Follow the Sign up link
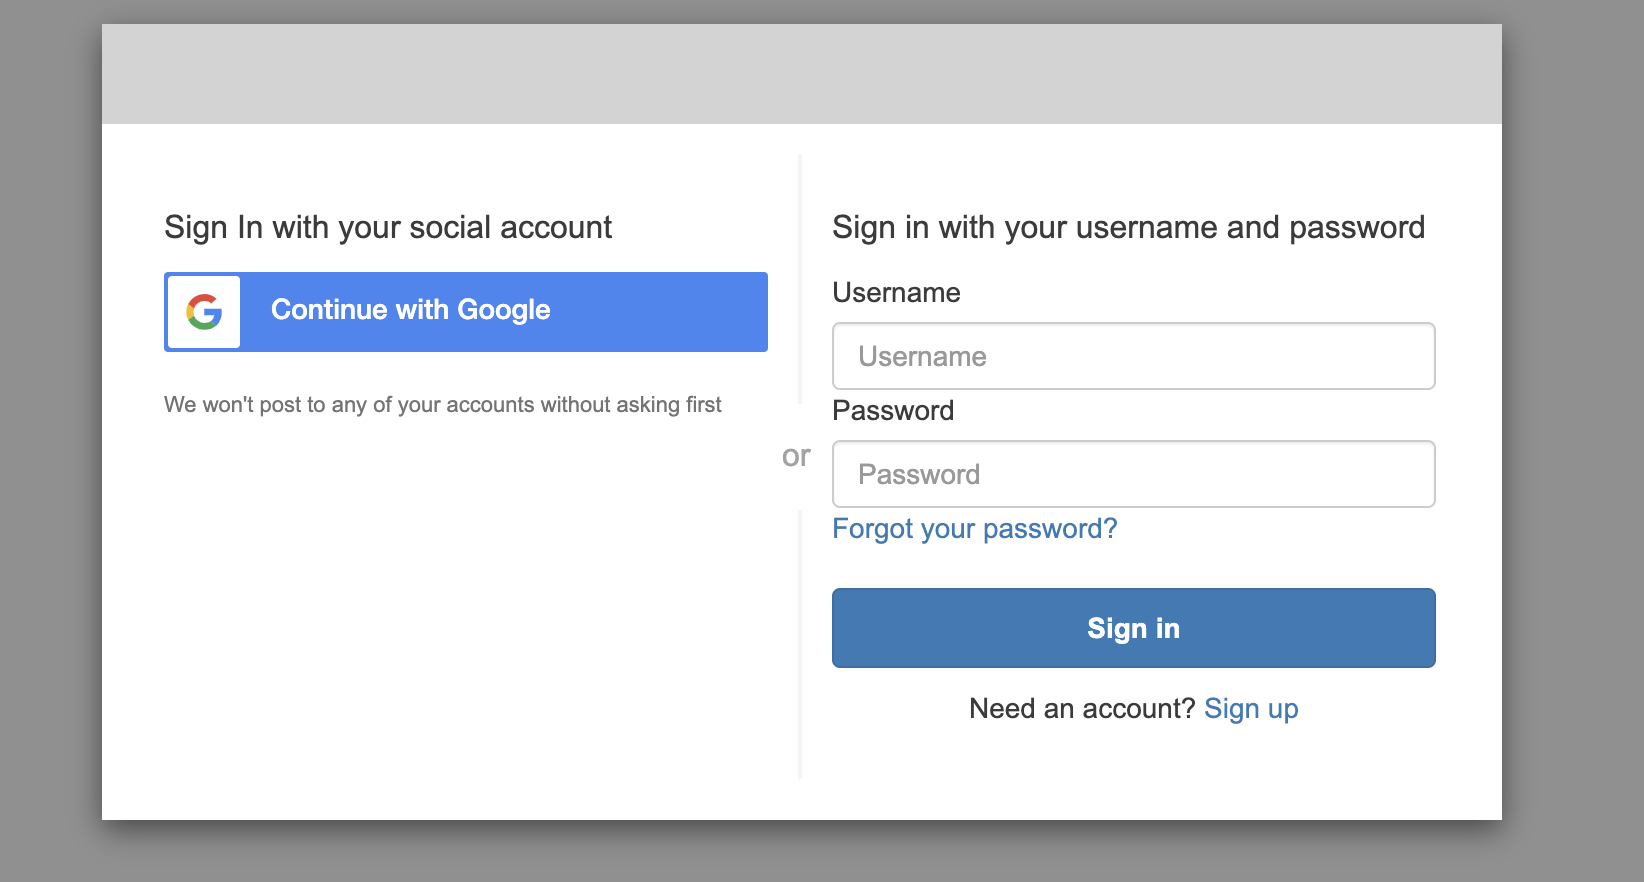The image size is (1644, 882). click(x=1251, y=709)
